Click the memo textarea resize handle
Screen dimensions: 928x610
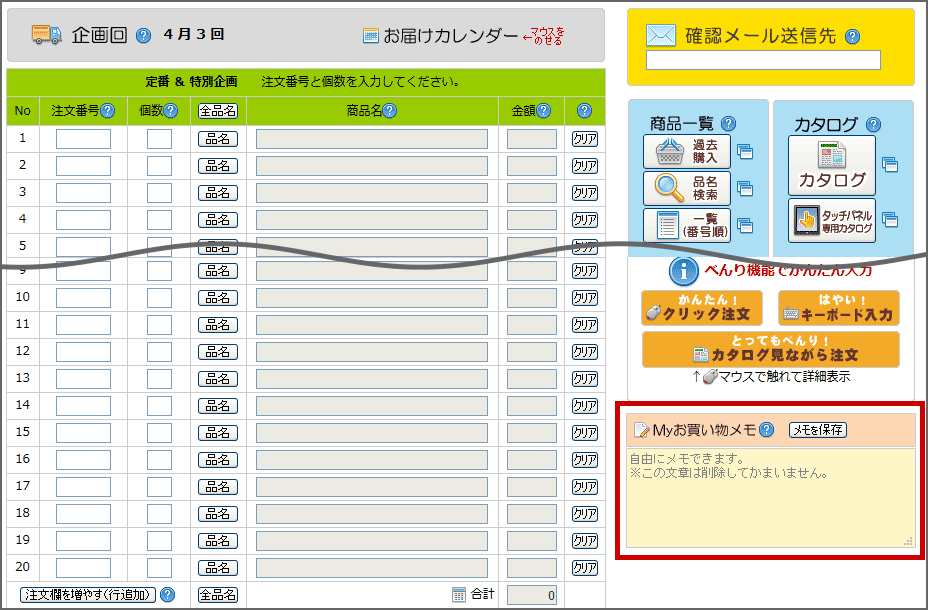click(x=908, y=541)
